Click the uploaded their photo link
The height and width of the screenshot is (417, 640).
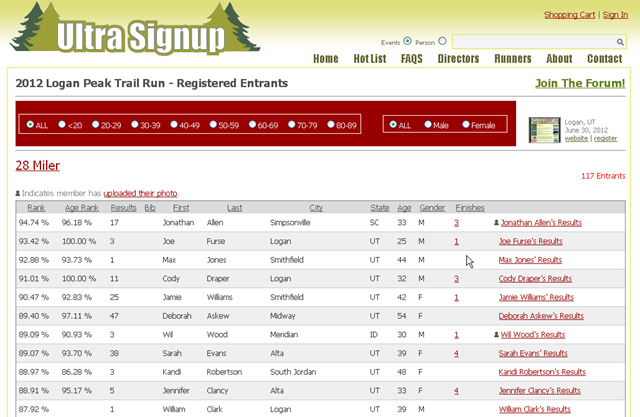140,193
